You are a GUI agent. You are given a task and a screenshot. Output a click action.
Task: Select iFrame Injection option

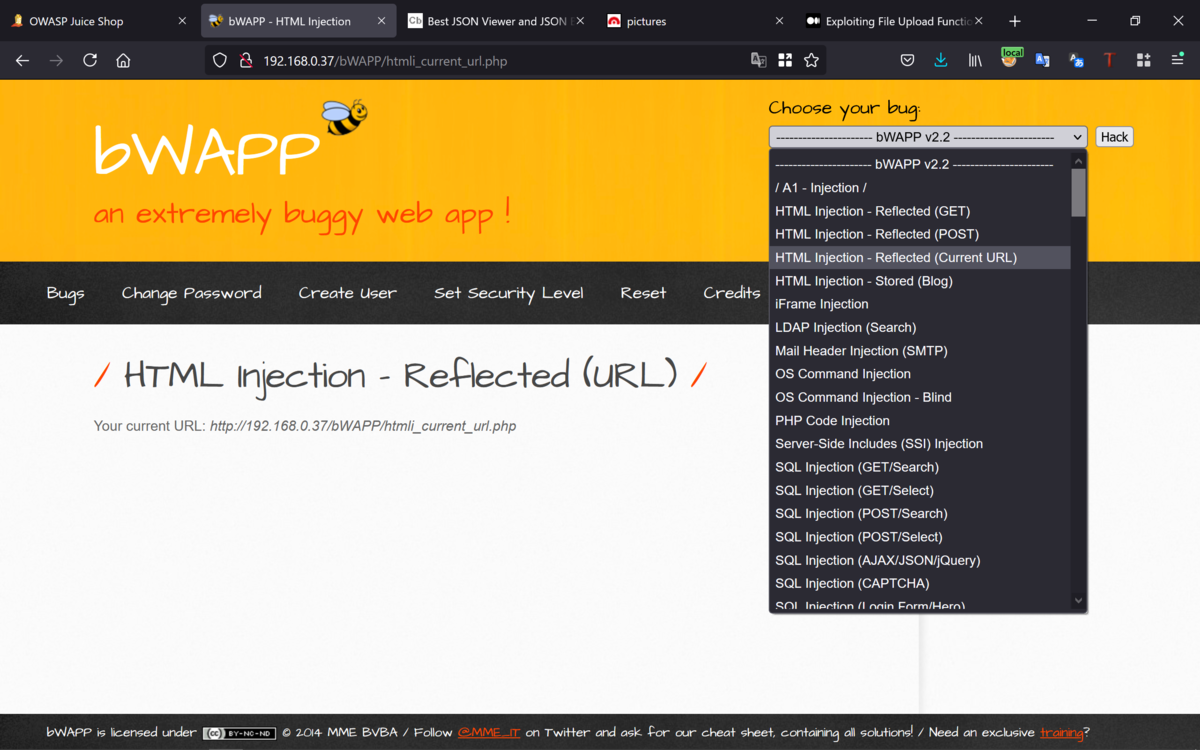920,304
